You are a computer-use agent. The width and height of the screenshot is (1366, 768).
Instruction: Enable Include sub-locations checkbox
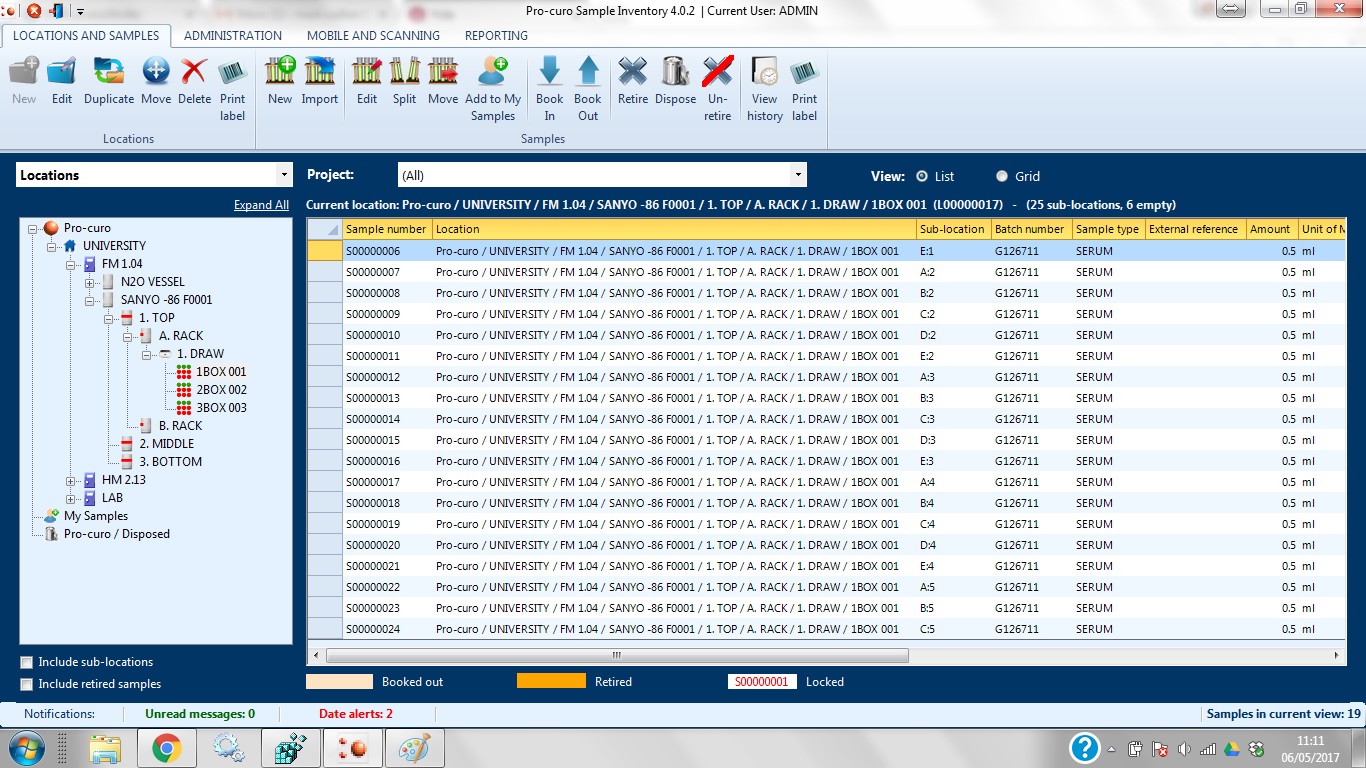pos(26,662)
